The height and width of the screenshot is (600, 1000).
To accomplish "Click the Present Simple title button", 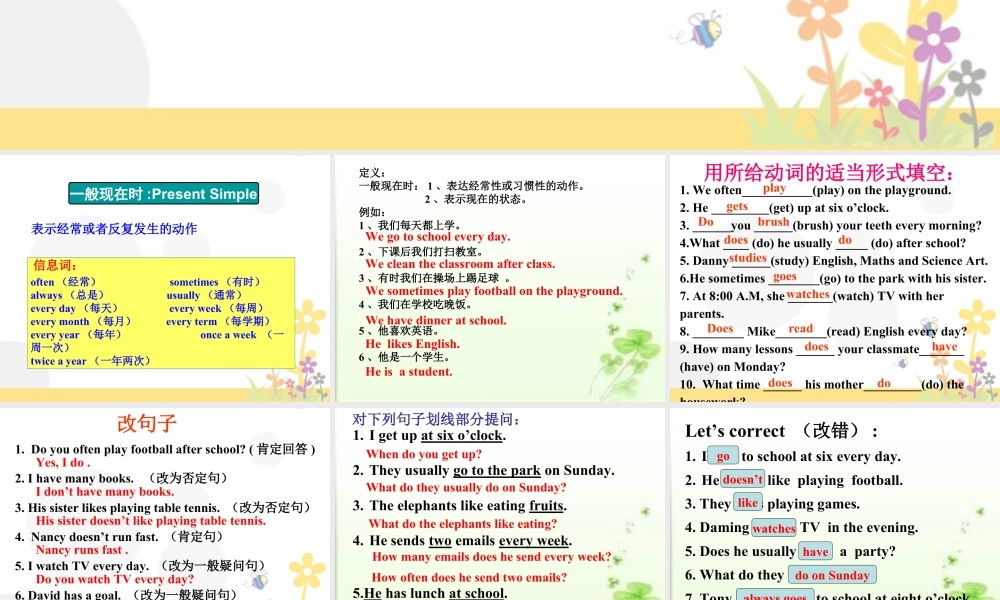I will click(163, 194).
